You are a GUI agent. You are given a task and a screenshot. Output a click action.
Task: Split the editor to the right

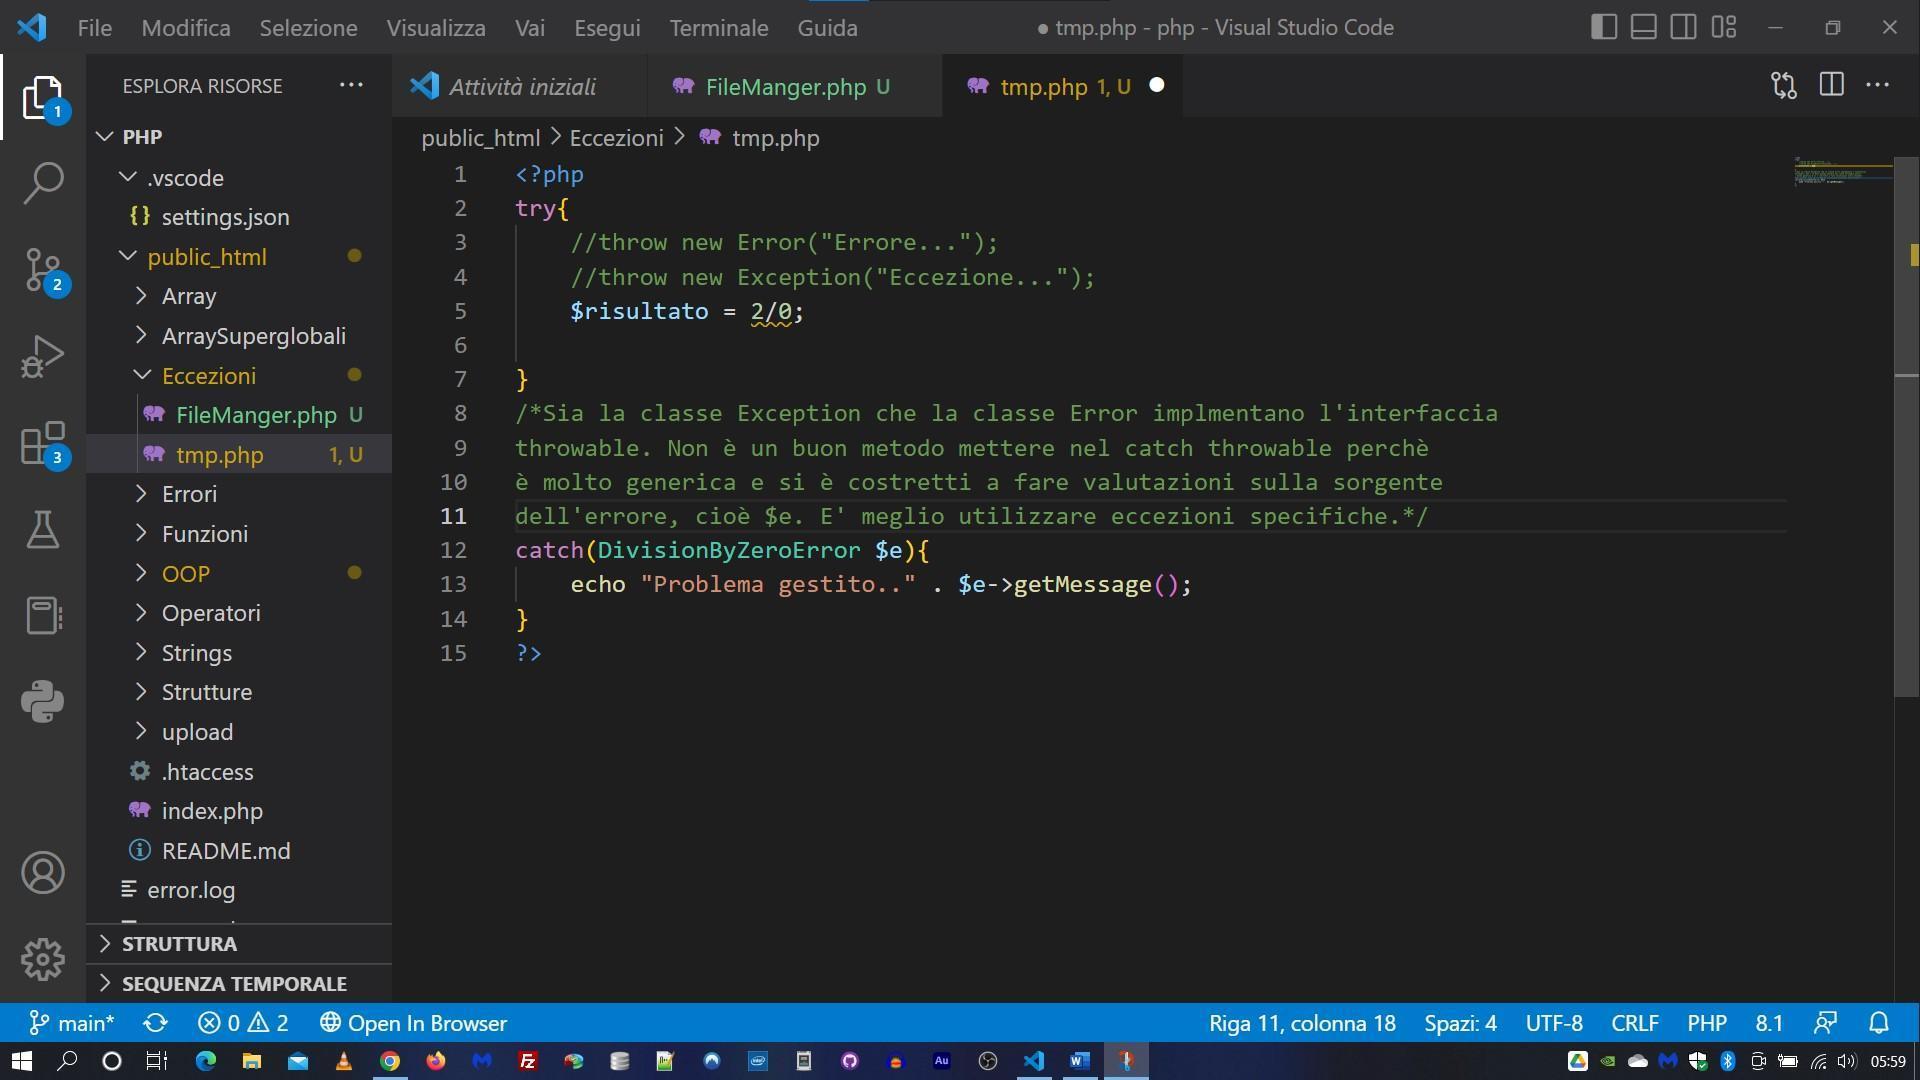1831,86
